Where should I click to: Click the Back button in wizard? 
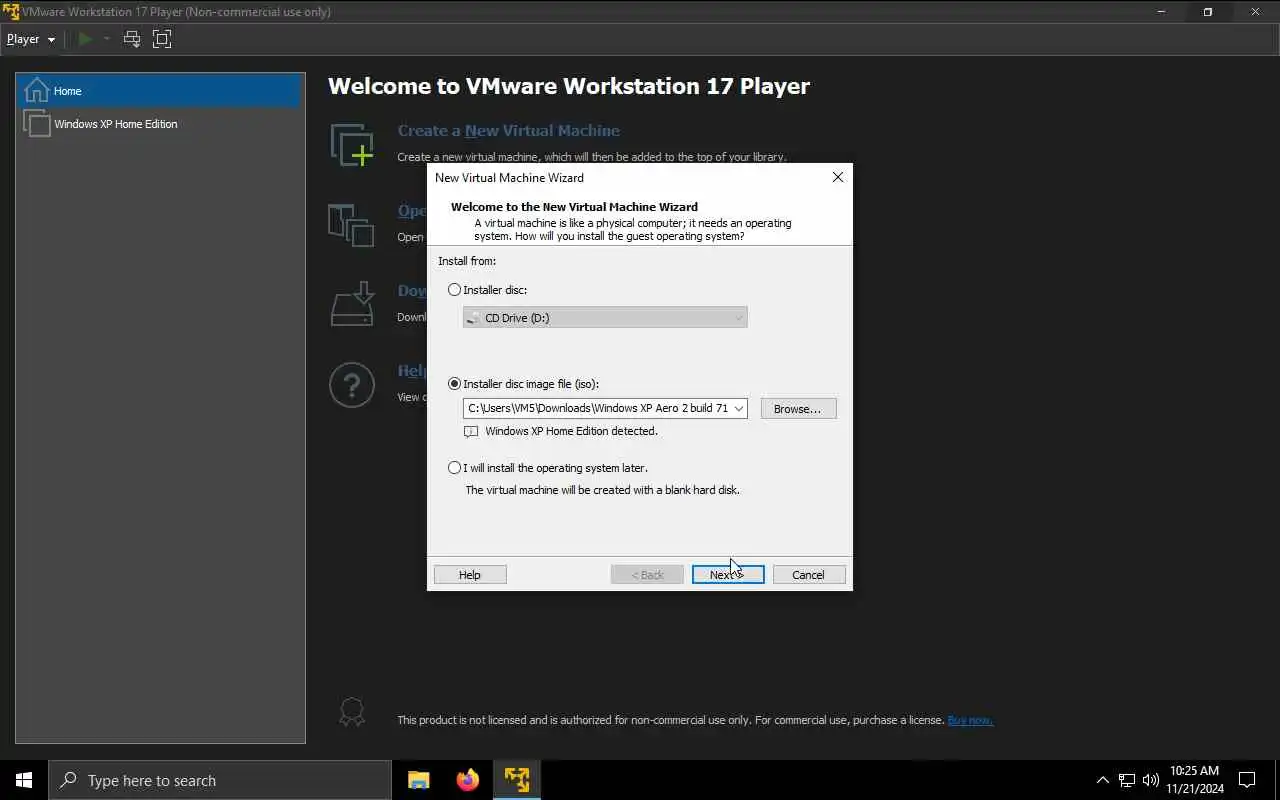coord(647,575)
